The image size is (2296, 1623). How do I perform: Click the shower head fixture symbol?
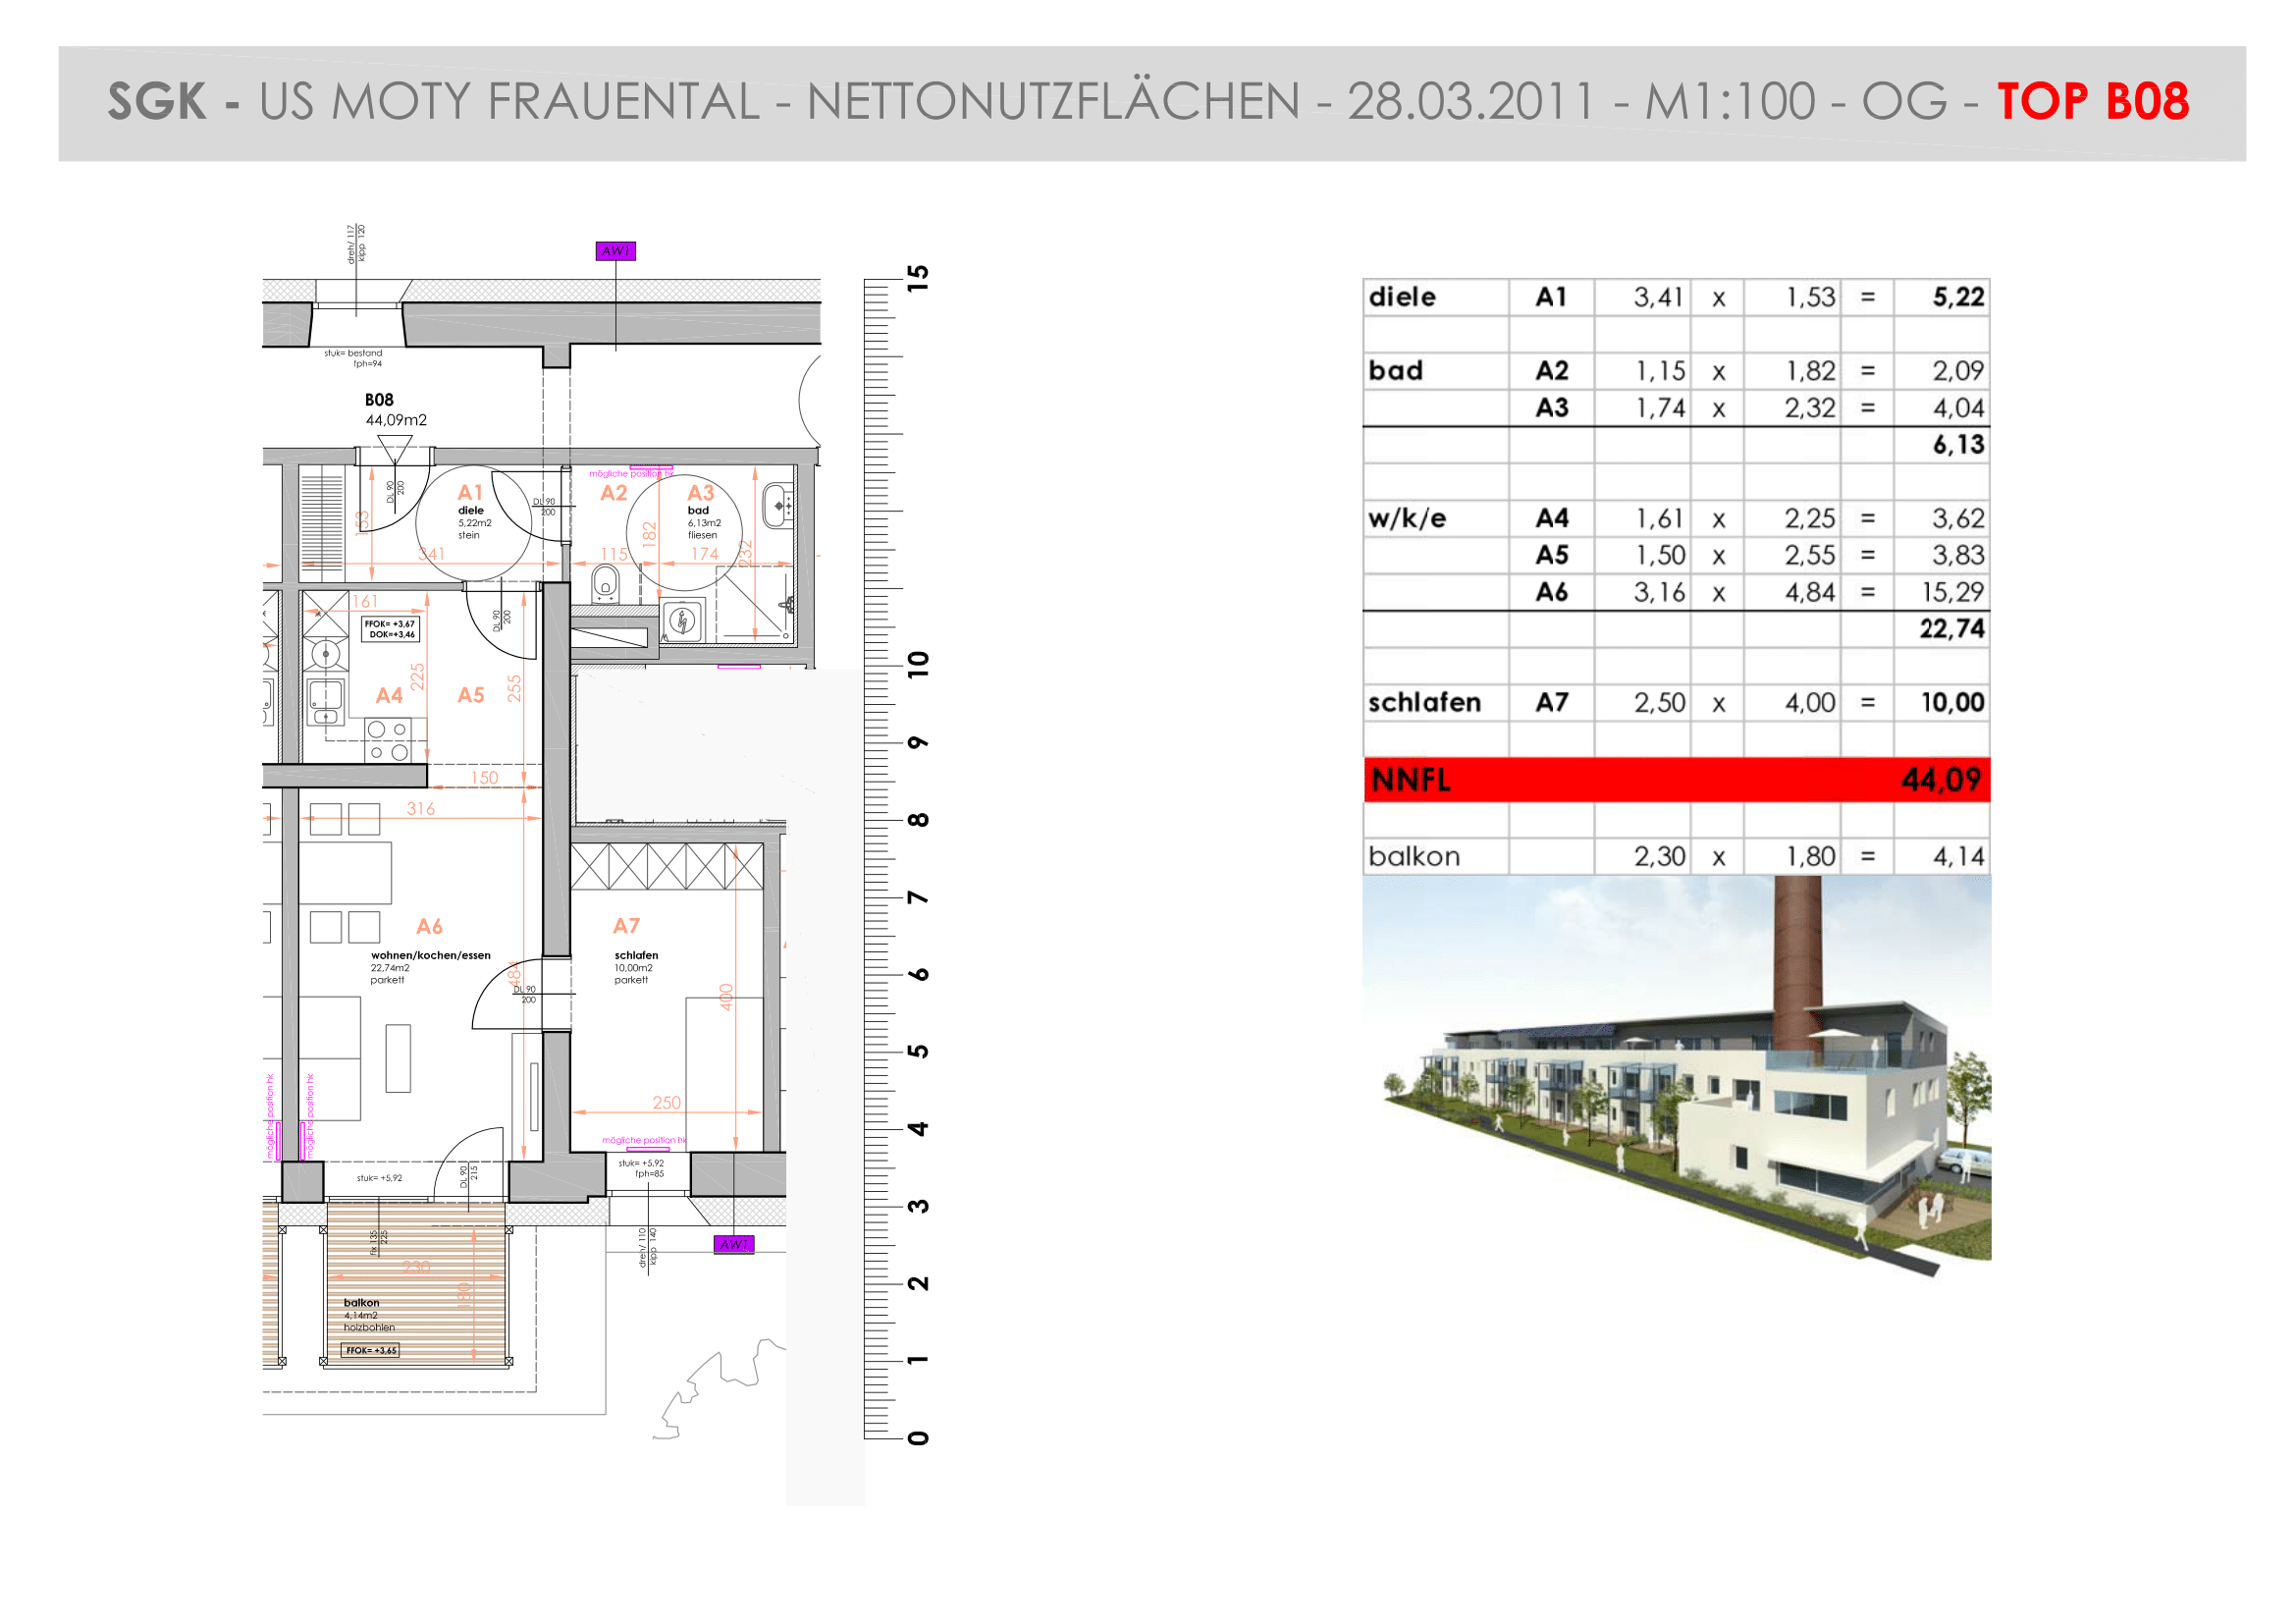pyautogui.click(x=789, y=606)
